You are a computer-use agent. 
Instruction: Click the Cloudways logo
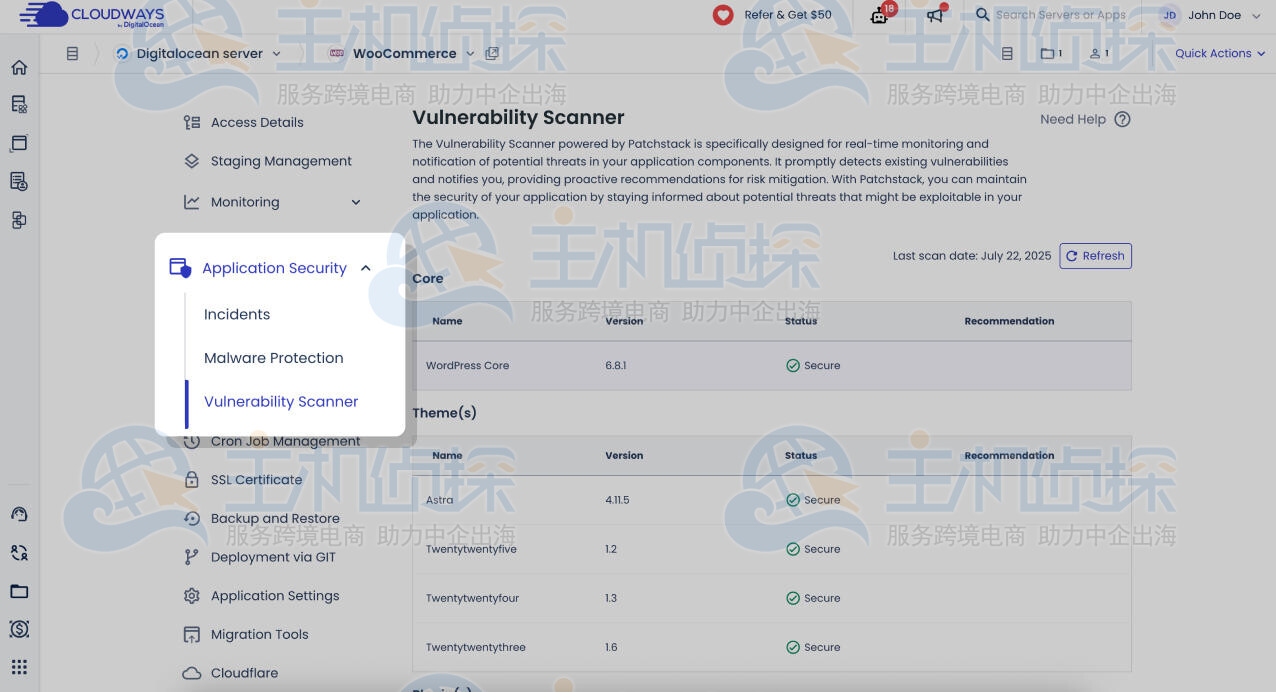92,15
